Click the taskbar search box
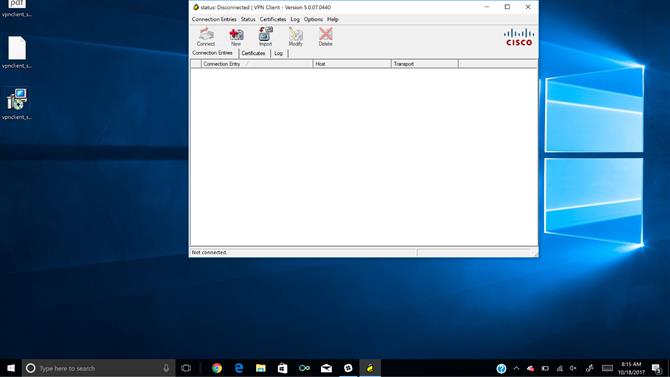670x377 pixels. click(98, 368)
